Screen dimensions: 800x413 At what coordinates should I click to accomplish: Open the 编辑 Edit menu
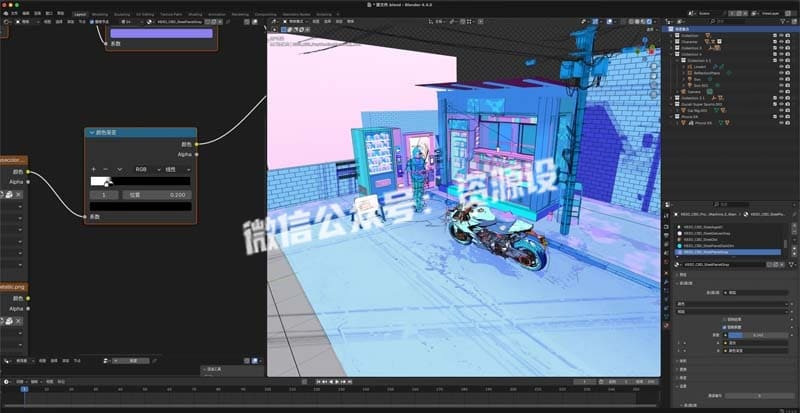point(26,14)
